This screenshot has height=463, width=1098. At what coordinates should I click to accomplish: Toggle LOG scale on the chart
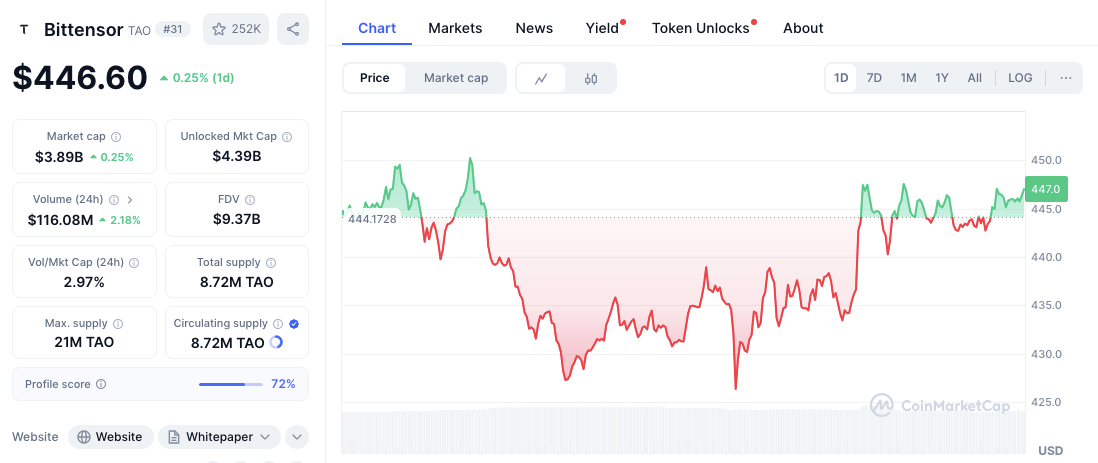[1020, 78]
